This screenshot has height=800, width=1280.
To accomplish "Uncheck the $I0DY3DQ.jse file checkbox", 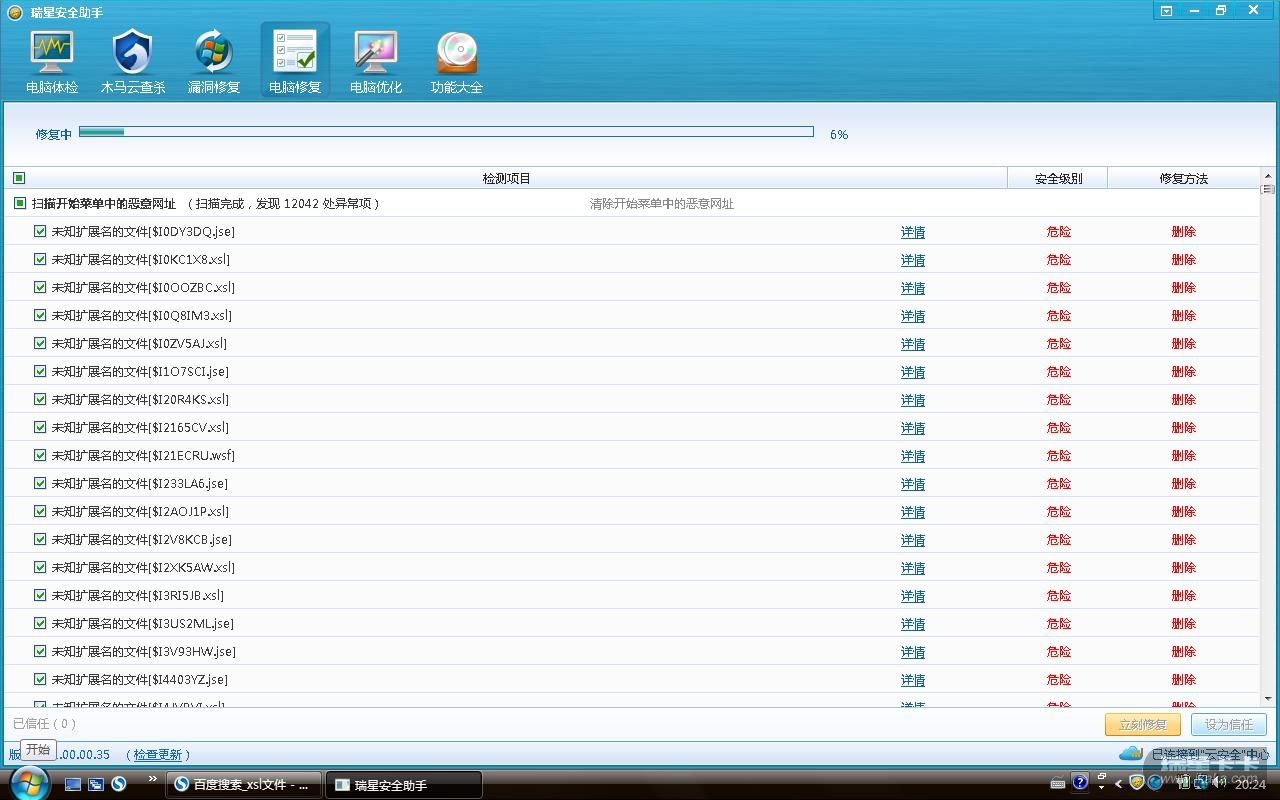I will [40, 231].
